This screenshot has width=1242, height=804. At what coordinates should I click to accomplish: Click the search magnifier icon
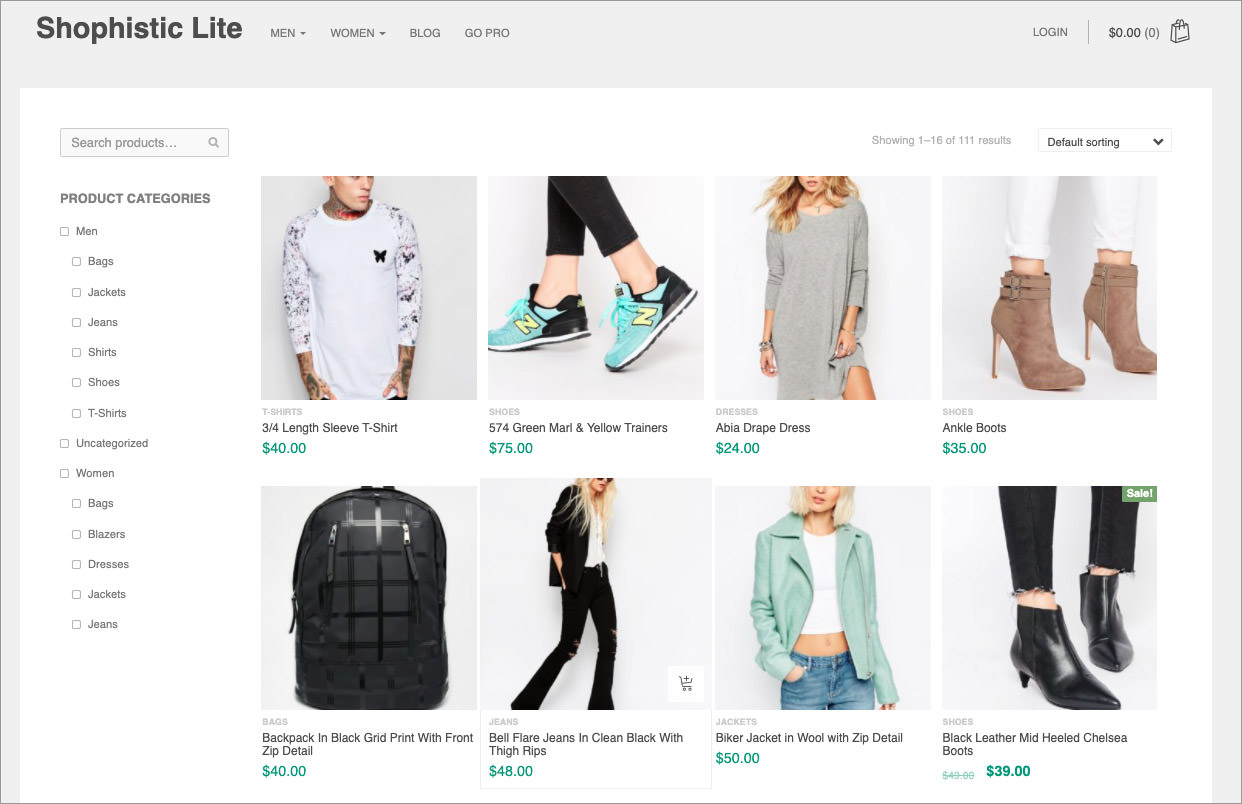(213, 142)
